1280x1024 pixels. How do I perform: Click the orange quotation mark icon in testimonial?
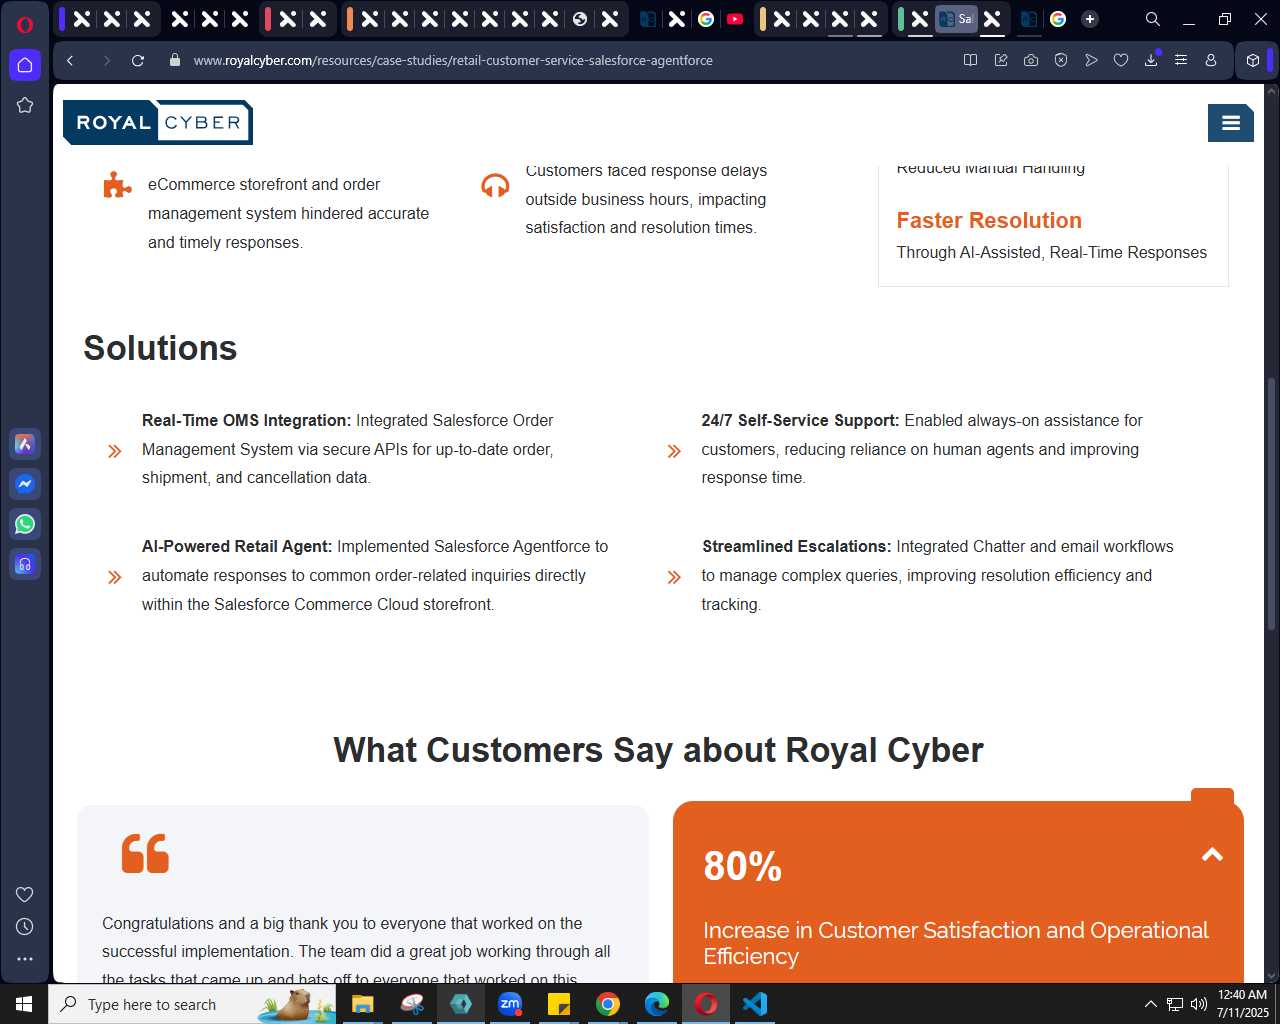coord(145,853)
